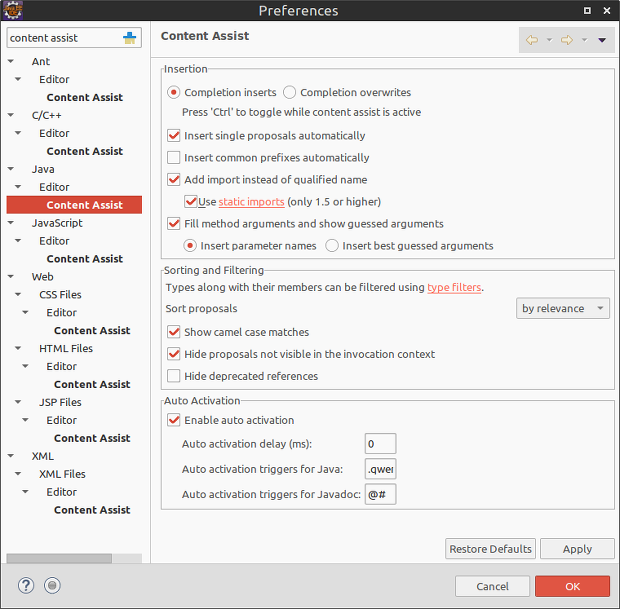Open the type filters link

tap(454, 287)
